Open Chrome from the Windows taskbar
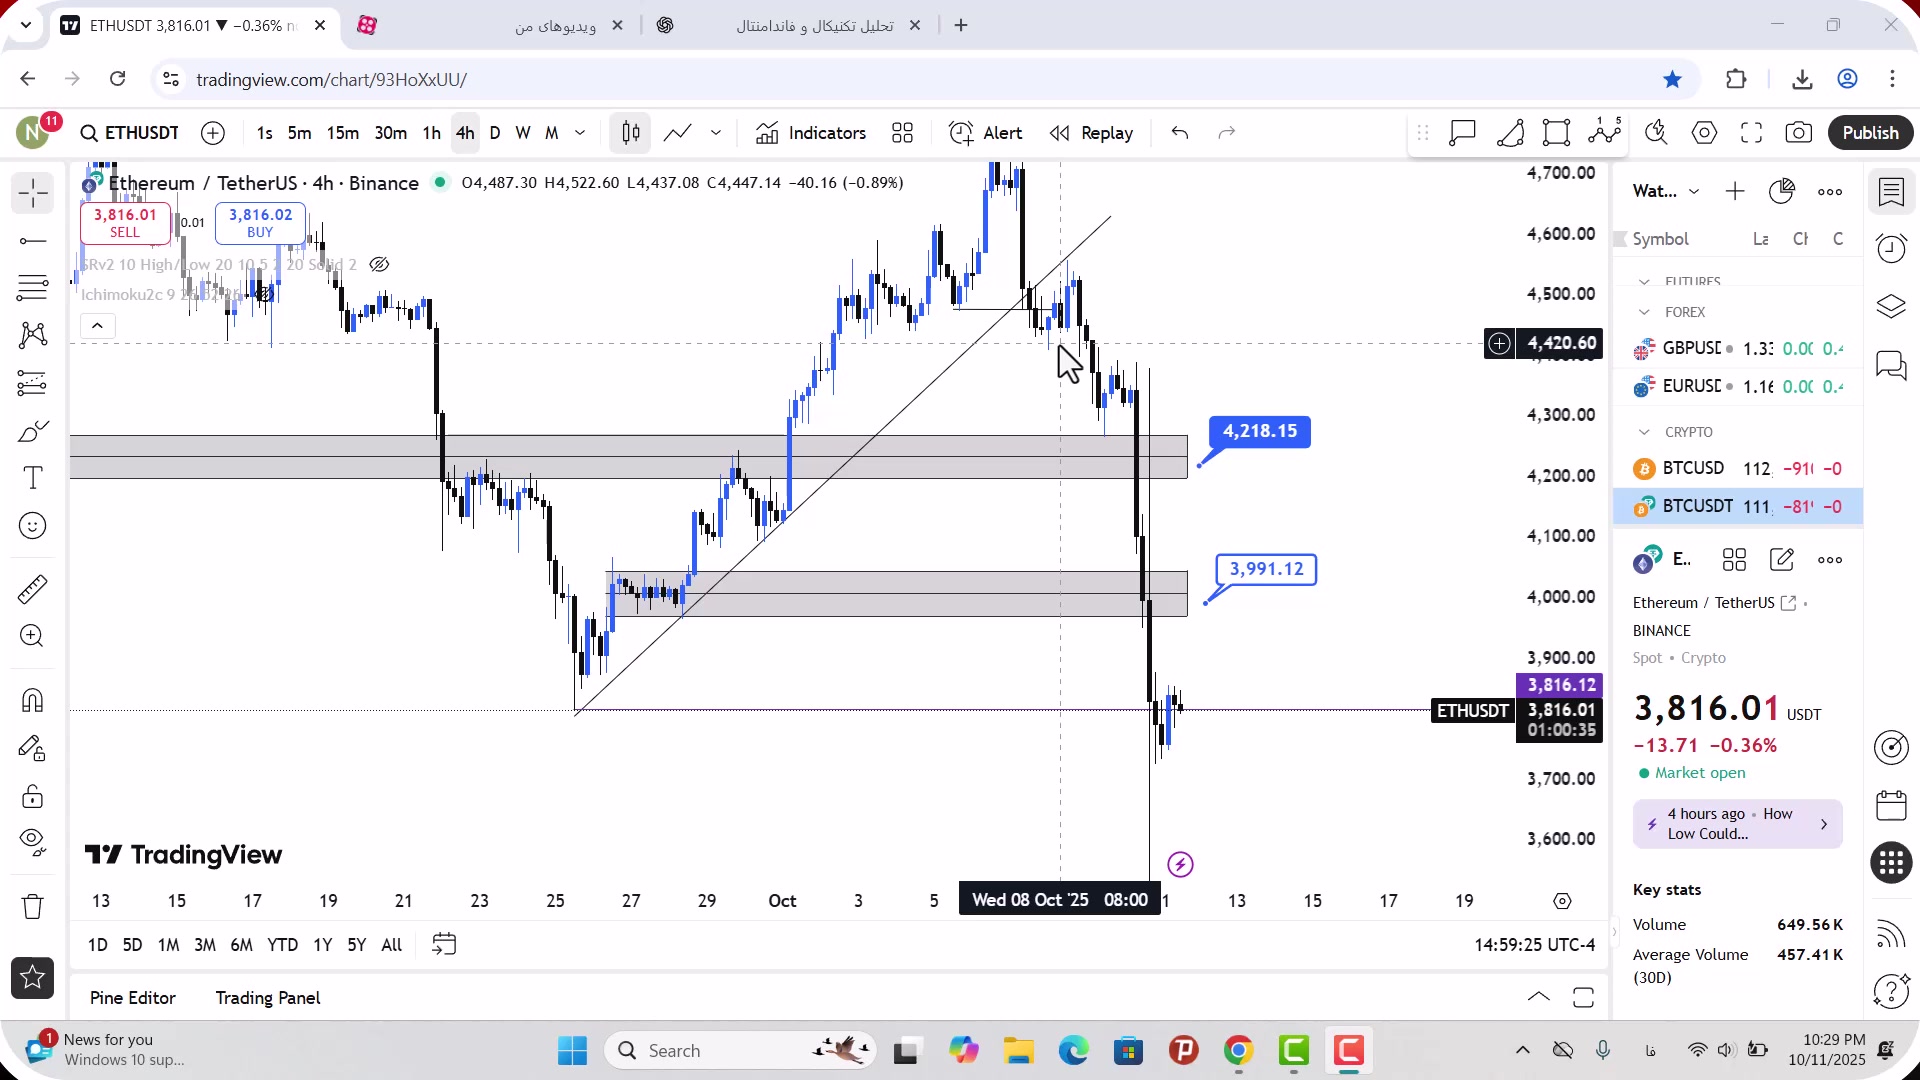Viewport: 1920px width, 1080px height. (x=1238, y=1050)
